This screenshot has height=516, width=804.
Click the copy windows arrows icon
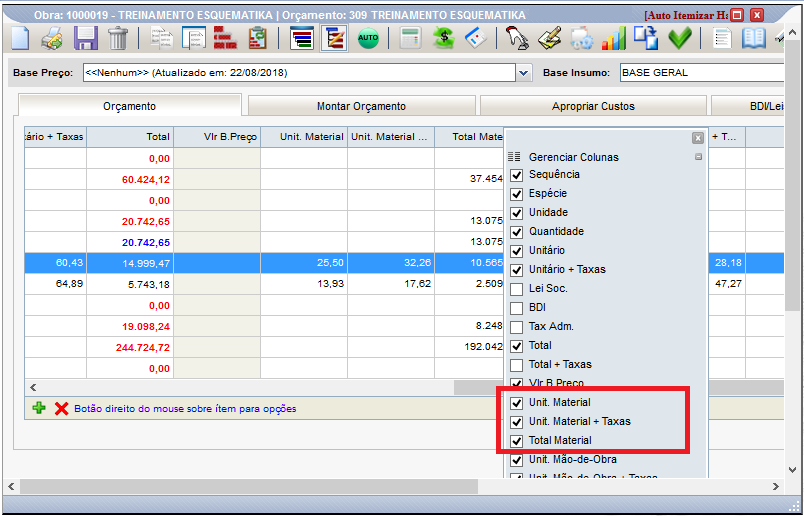tap(646, 38)
